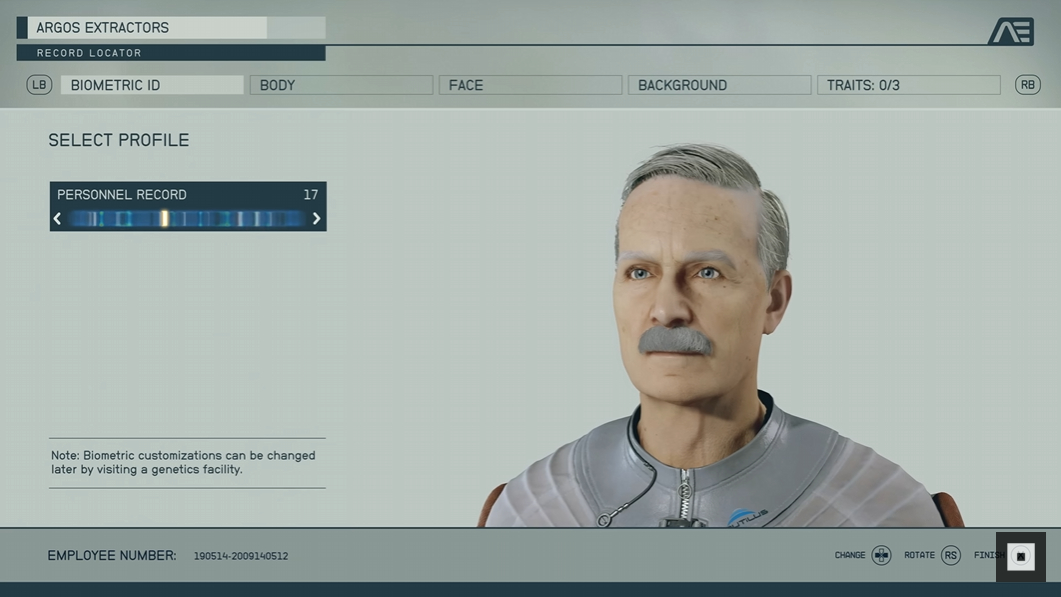Viewport: 1061px width, 597px height.
Task: Click the highlighted marker on the record slider
Action: [x=164, y=218]
